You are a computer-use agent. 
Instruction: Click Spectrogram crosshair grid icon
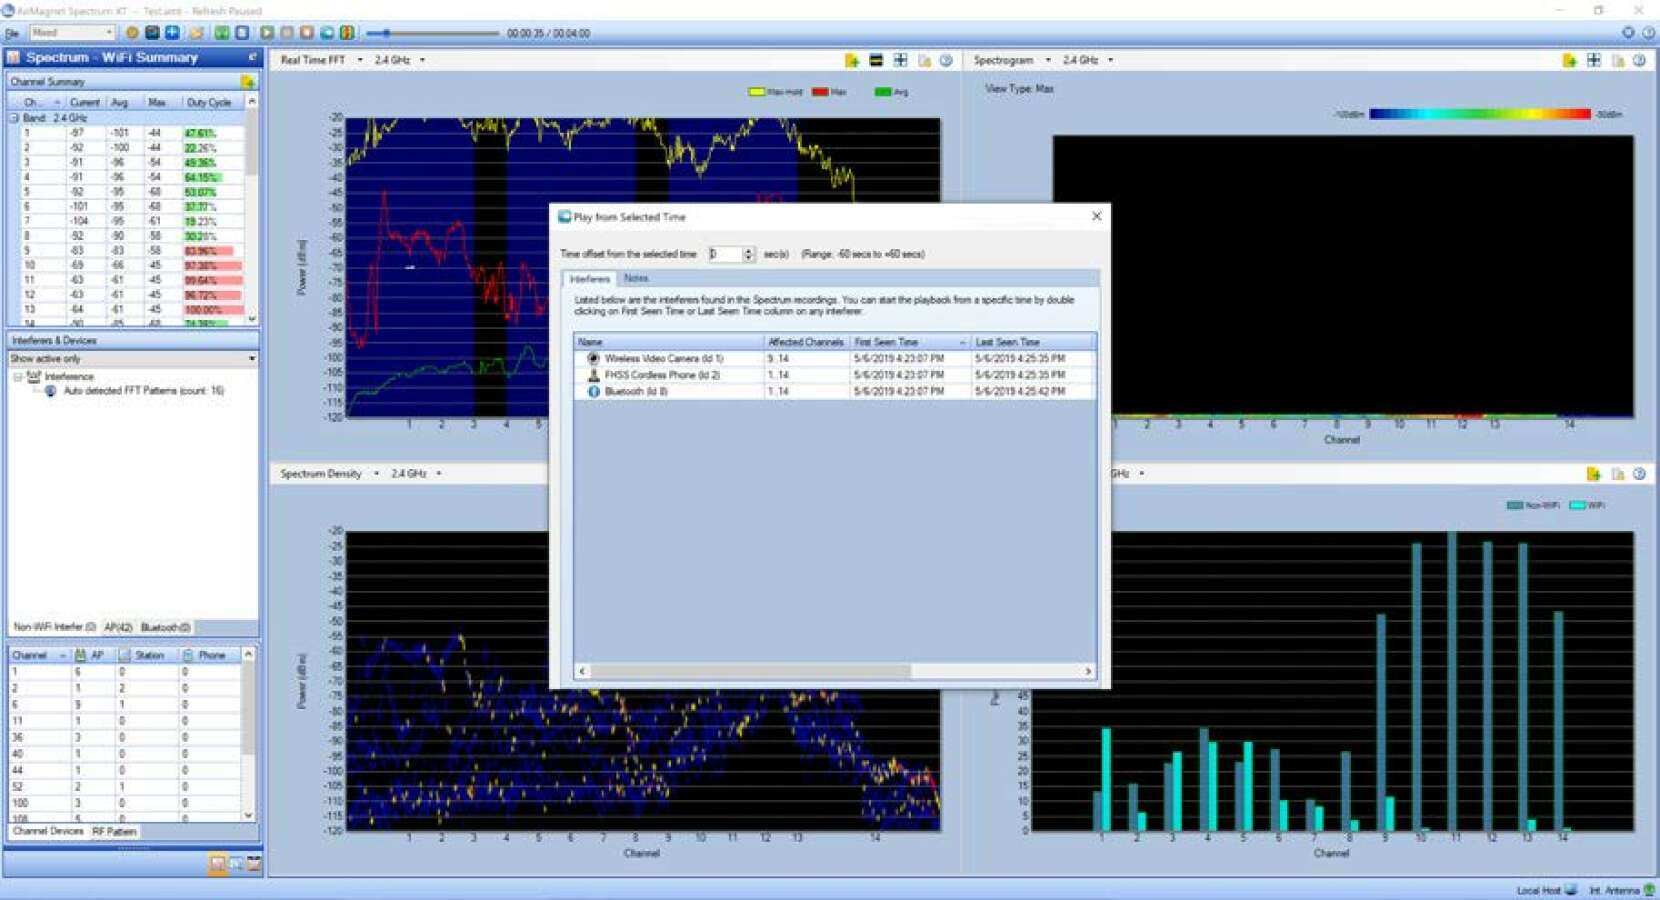click(1594, 60)
